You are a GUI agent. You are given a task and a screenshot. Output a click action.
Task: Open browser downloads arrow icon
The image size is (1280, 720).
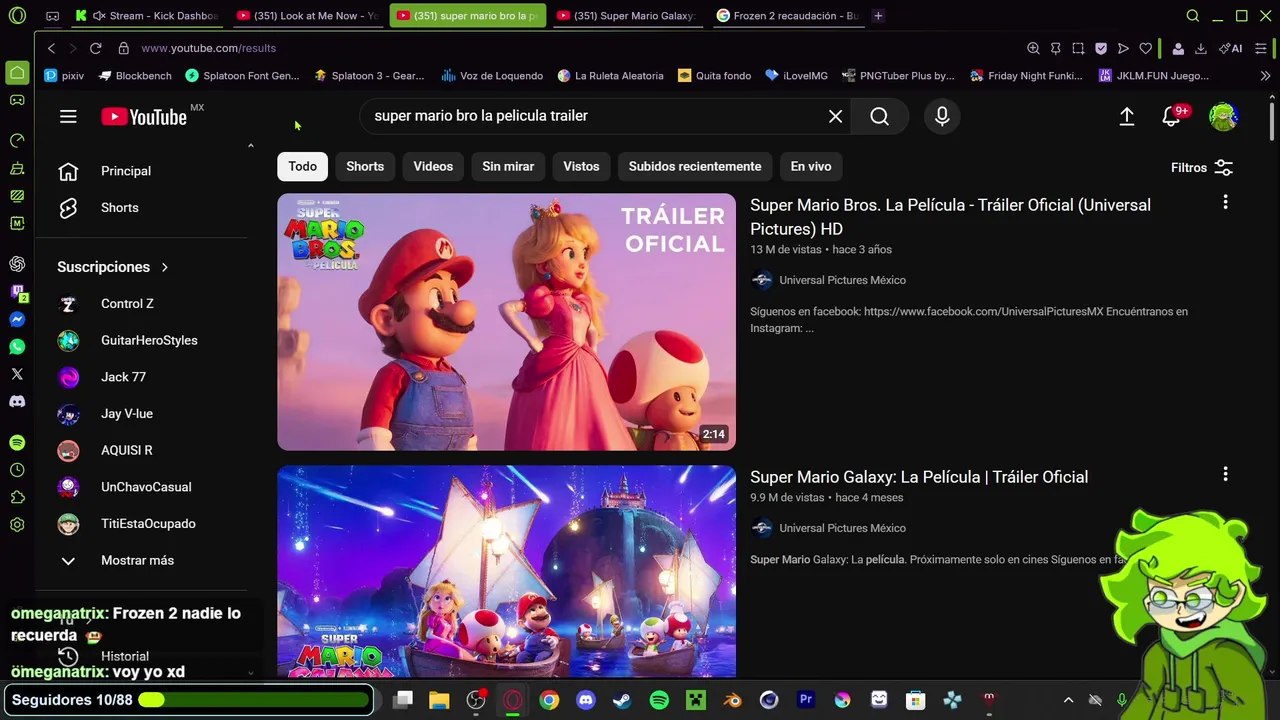1200,48
